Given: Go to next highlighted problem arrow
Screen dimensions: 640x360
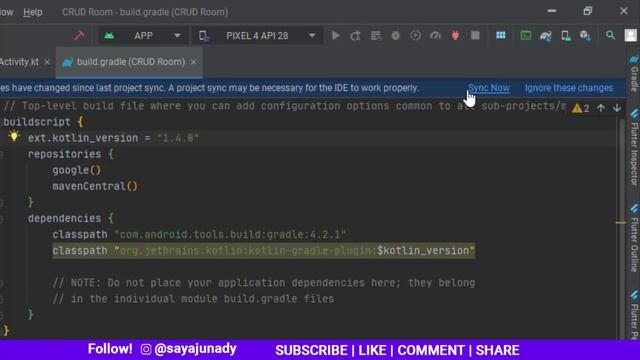Looking at the screenshot, I should [617, 108].
